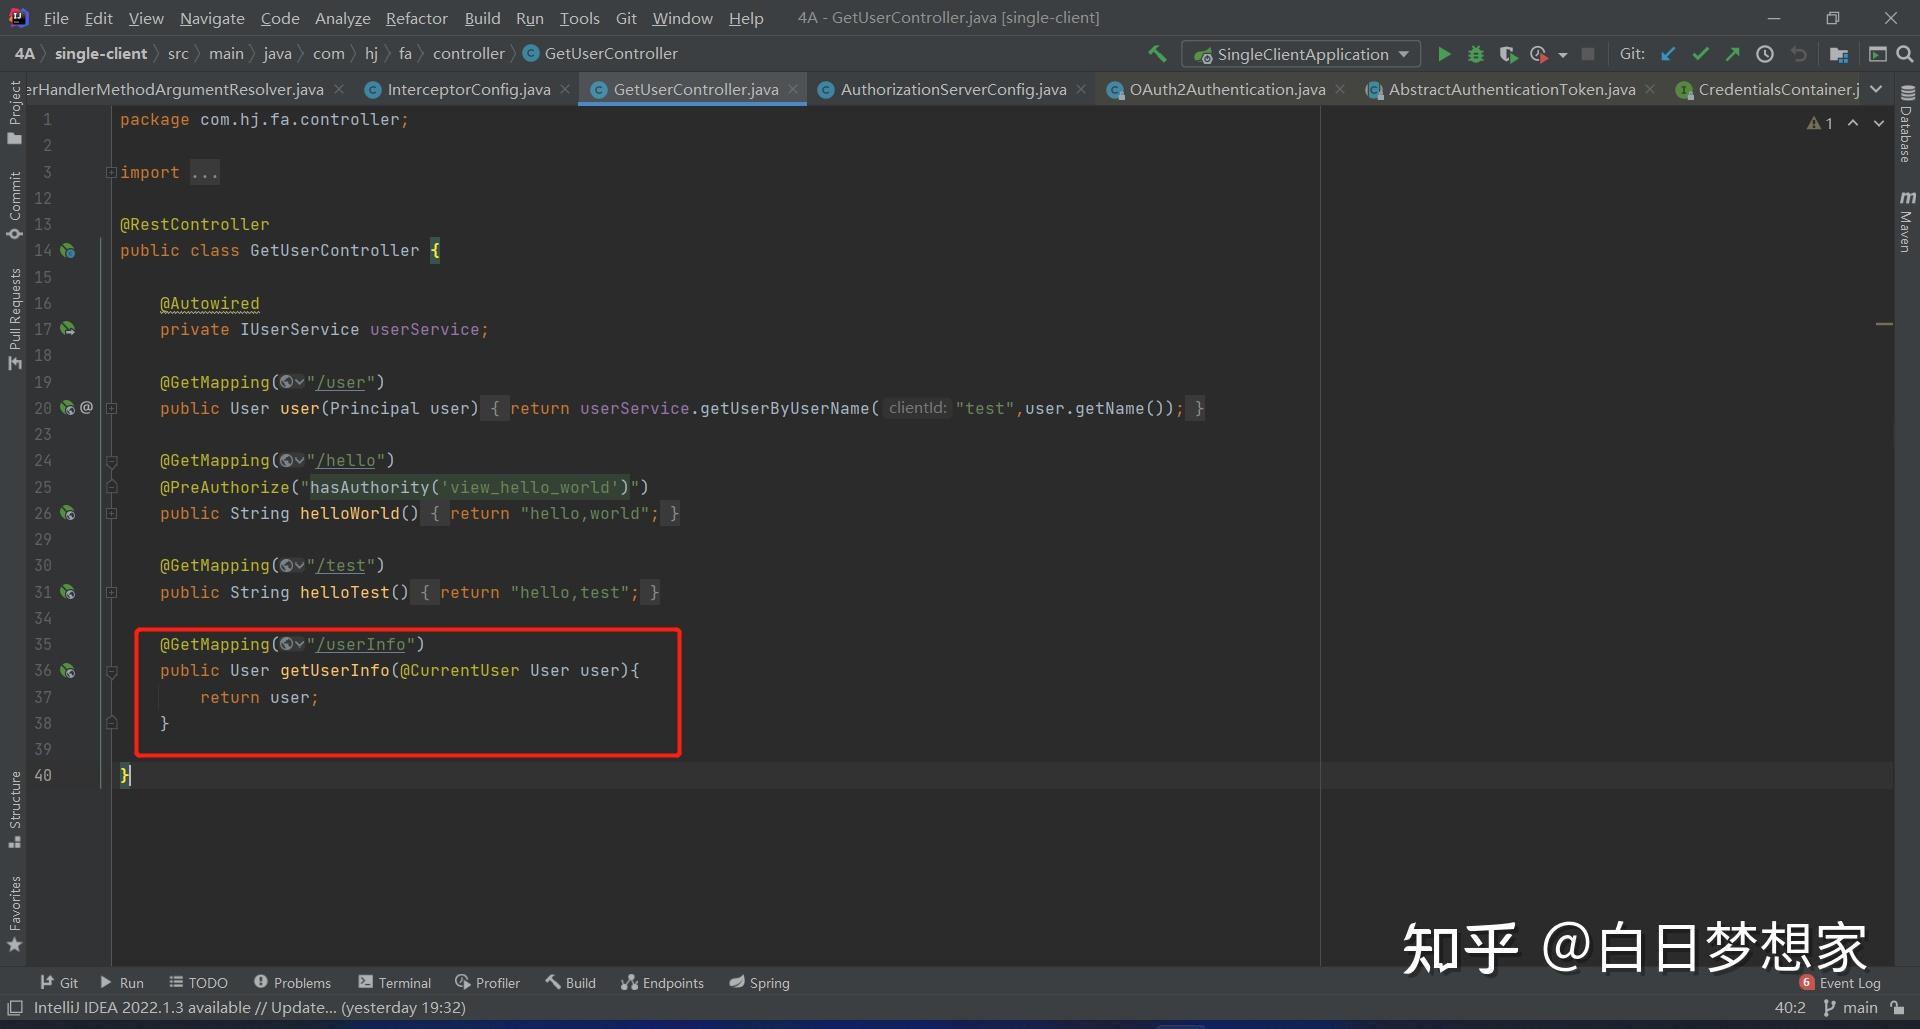Viewport: 1920px width, 1029px height.
Task: Toggle the Commit tool window
Action: point(15,205)
